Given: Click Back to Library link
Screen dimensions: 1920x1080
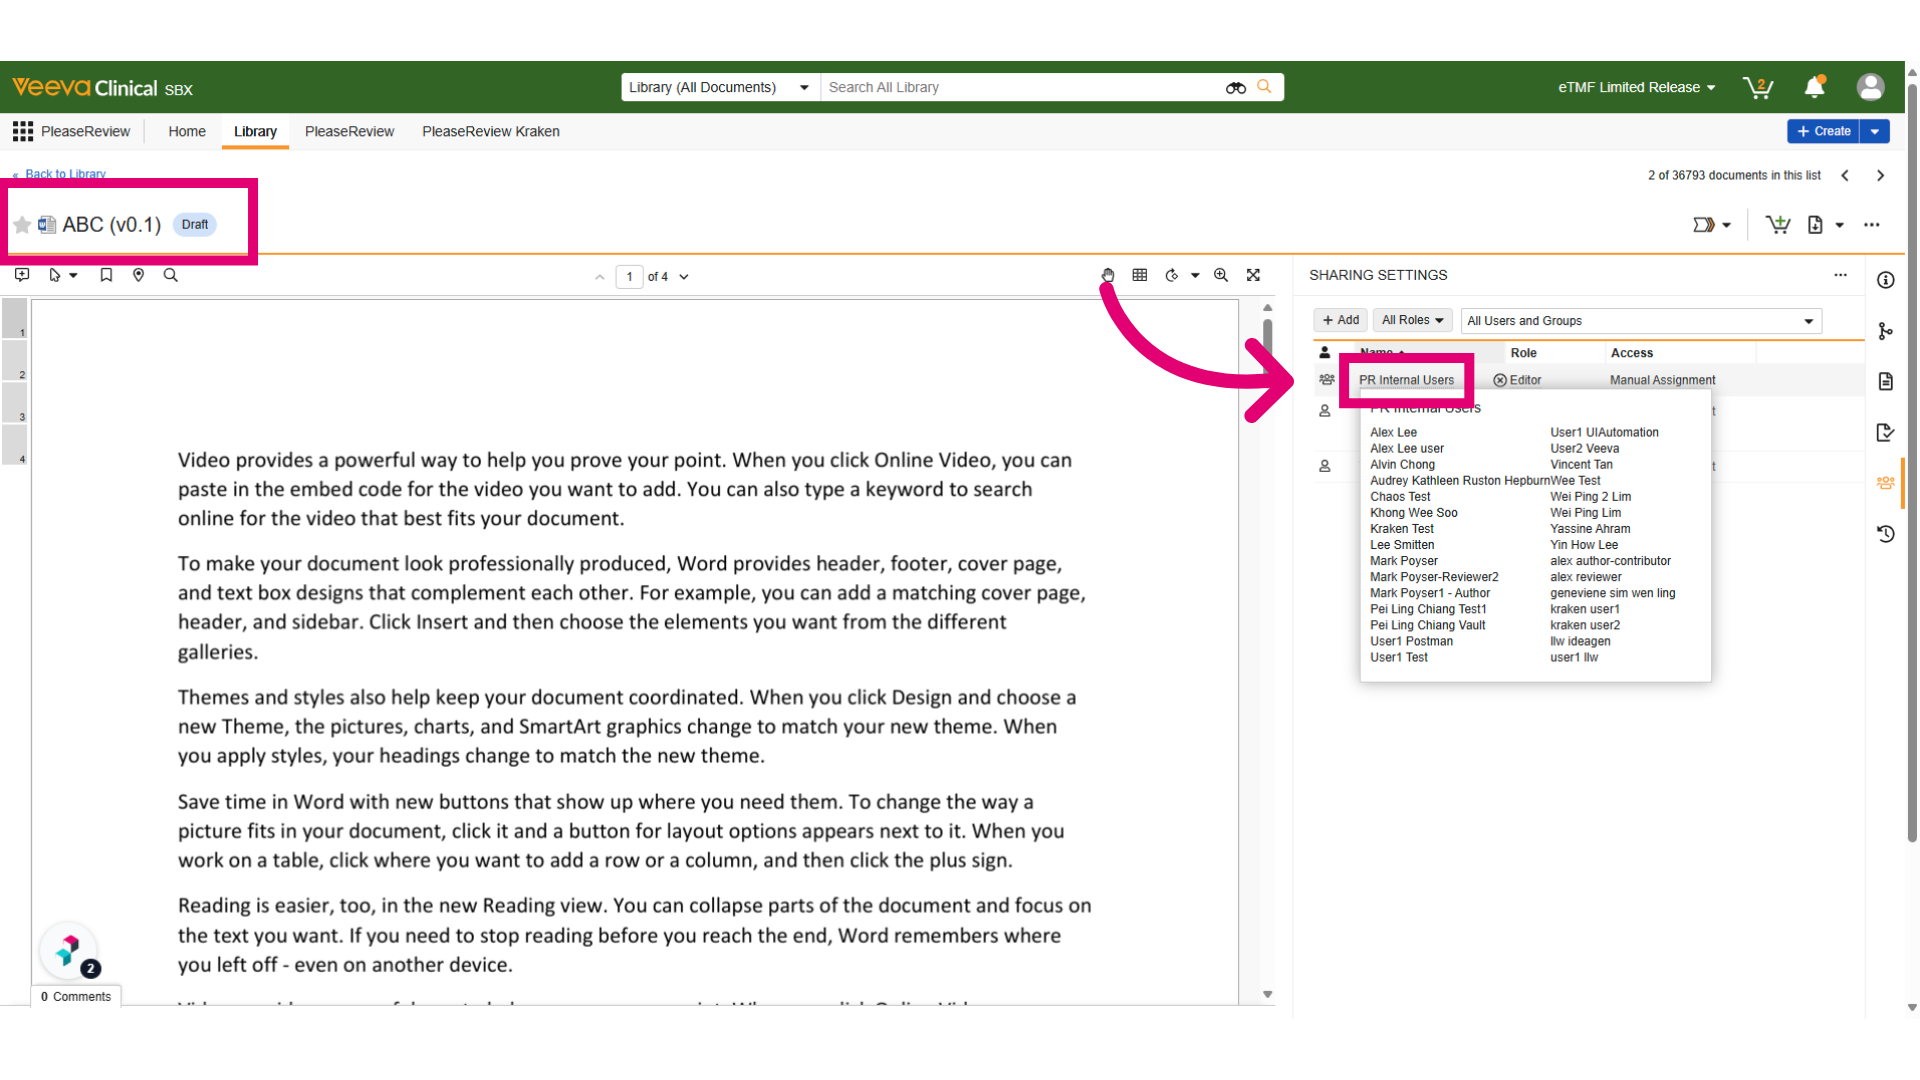Looking at the screenshot, I should pos(65,174).
